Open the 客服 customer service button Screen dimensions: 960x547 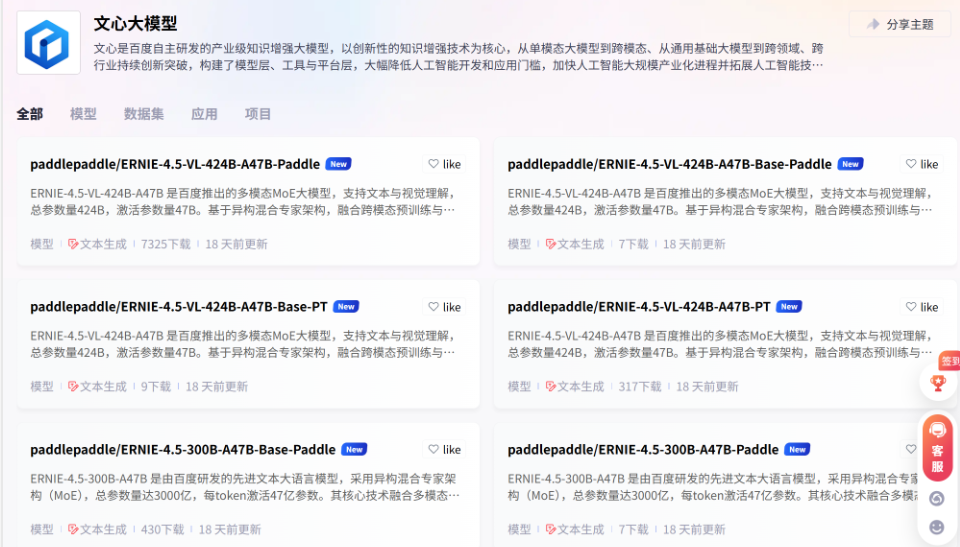tap(937, 448)
